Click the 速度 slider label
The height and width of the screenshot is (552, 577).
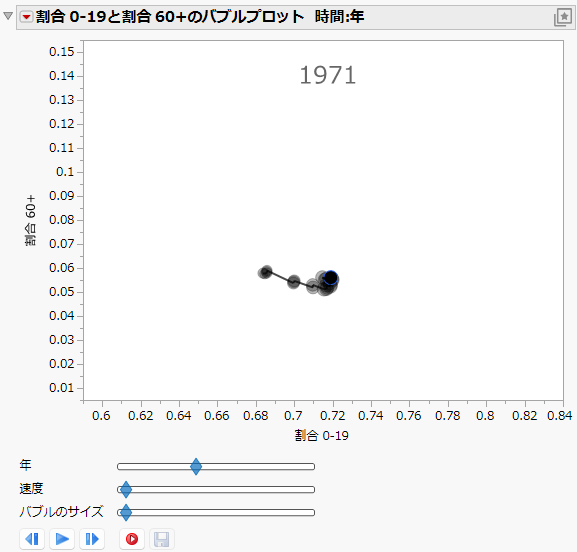click(31, 489)
